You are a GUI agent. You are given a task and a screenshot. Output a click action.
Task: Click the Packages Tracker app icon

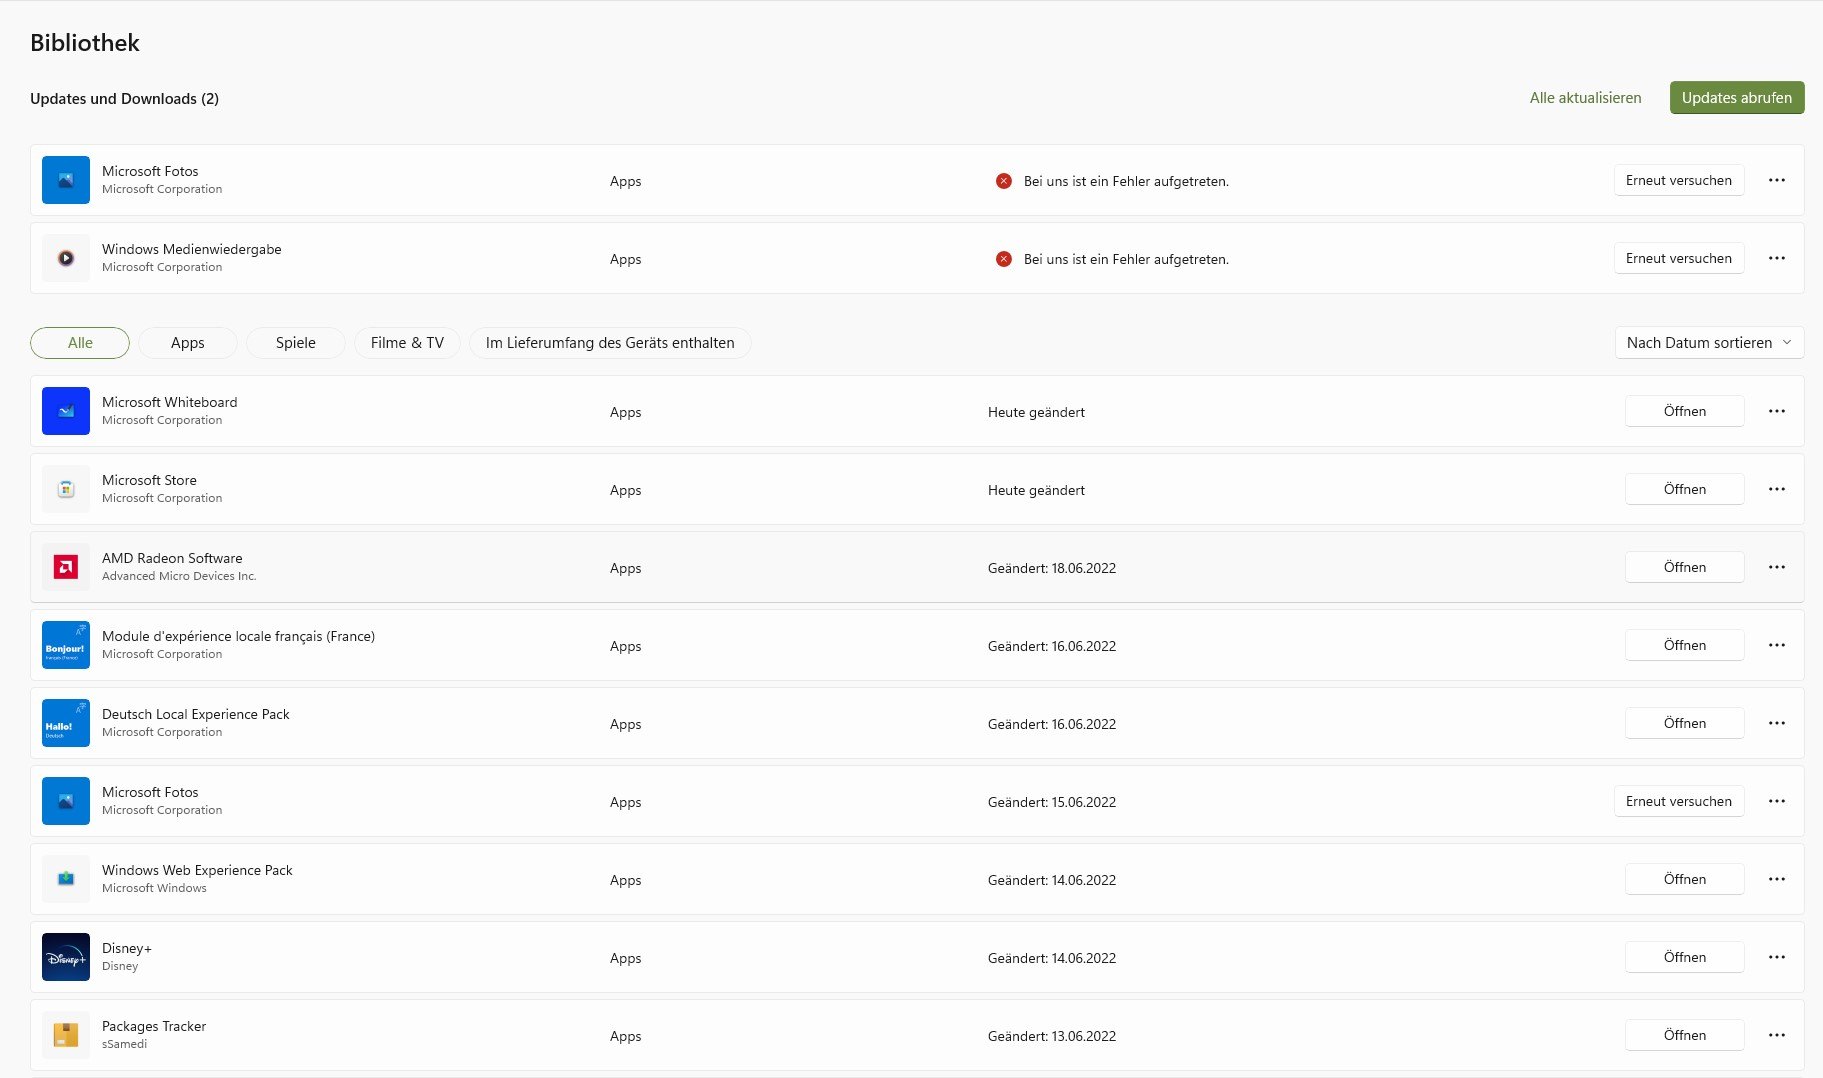[66, 1035]
